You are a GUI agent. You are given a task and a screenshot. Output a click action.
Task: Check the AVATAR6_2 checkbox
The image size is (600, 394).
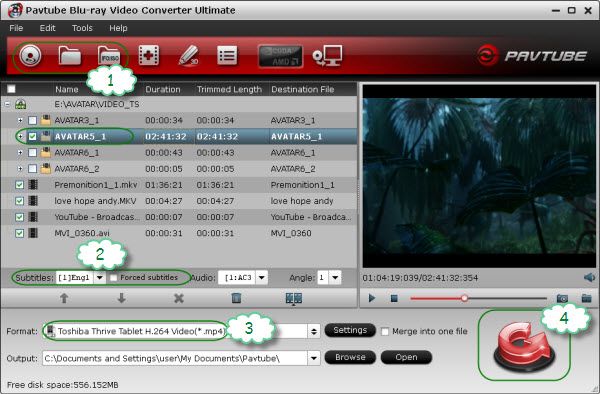click(33, 169)
